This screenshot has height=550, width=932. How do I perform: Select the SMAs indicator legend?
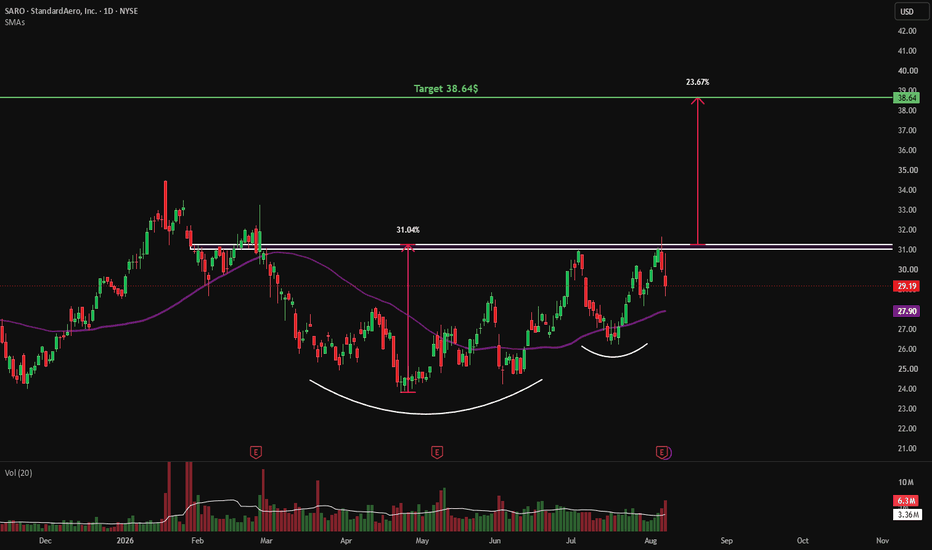(x=15, y=22)
